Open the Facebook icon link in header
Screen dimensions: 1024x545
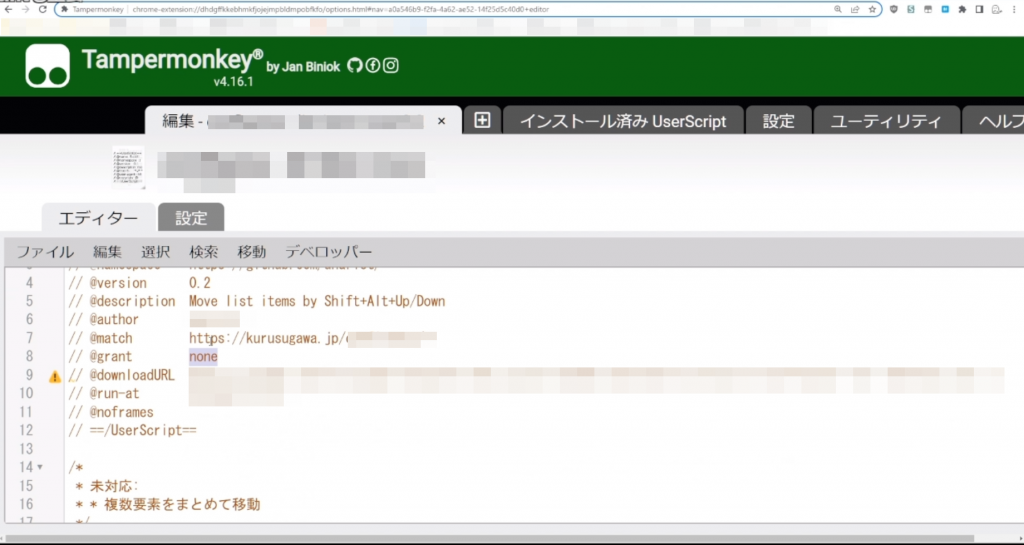click(x=373, y=65)
